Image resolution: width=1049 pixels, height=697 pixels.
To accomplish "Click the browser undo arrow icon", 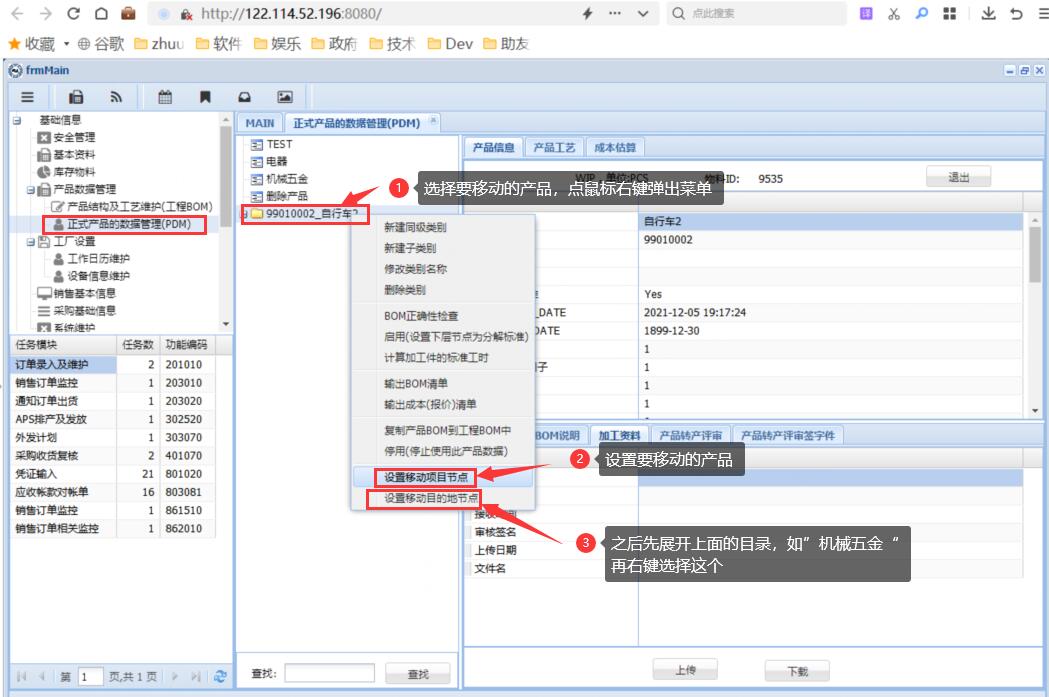I will click(x=1016, y=13).
